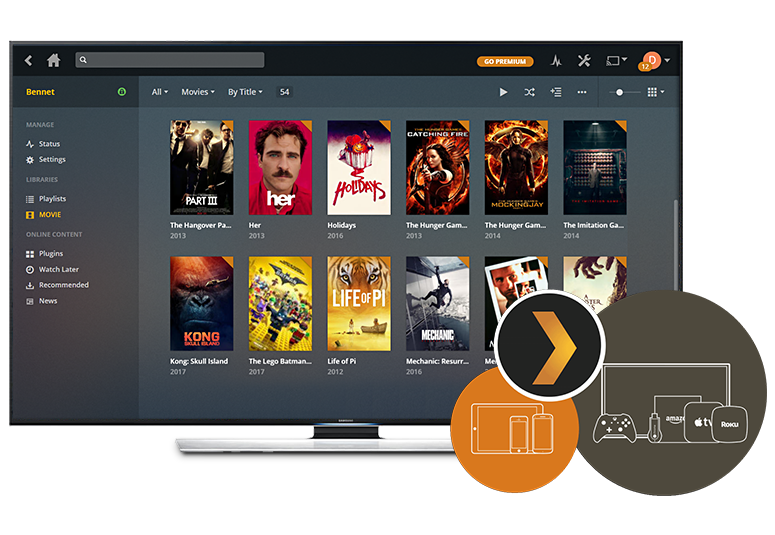The width and height of the screenshot is (775, 535).
Task: Open Playlists in the sidebar
Action: click(x=52, y=199)
